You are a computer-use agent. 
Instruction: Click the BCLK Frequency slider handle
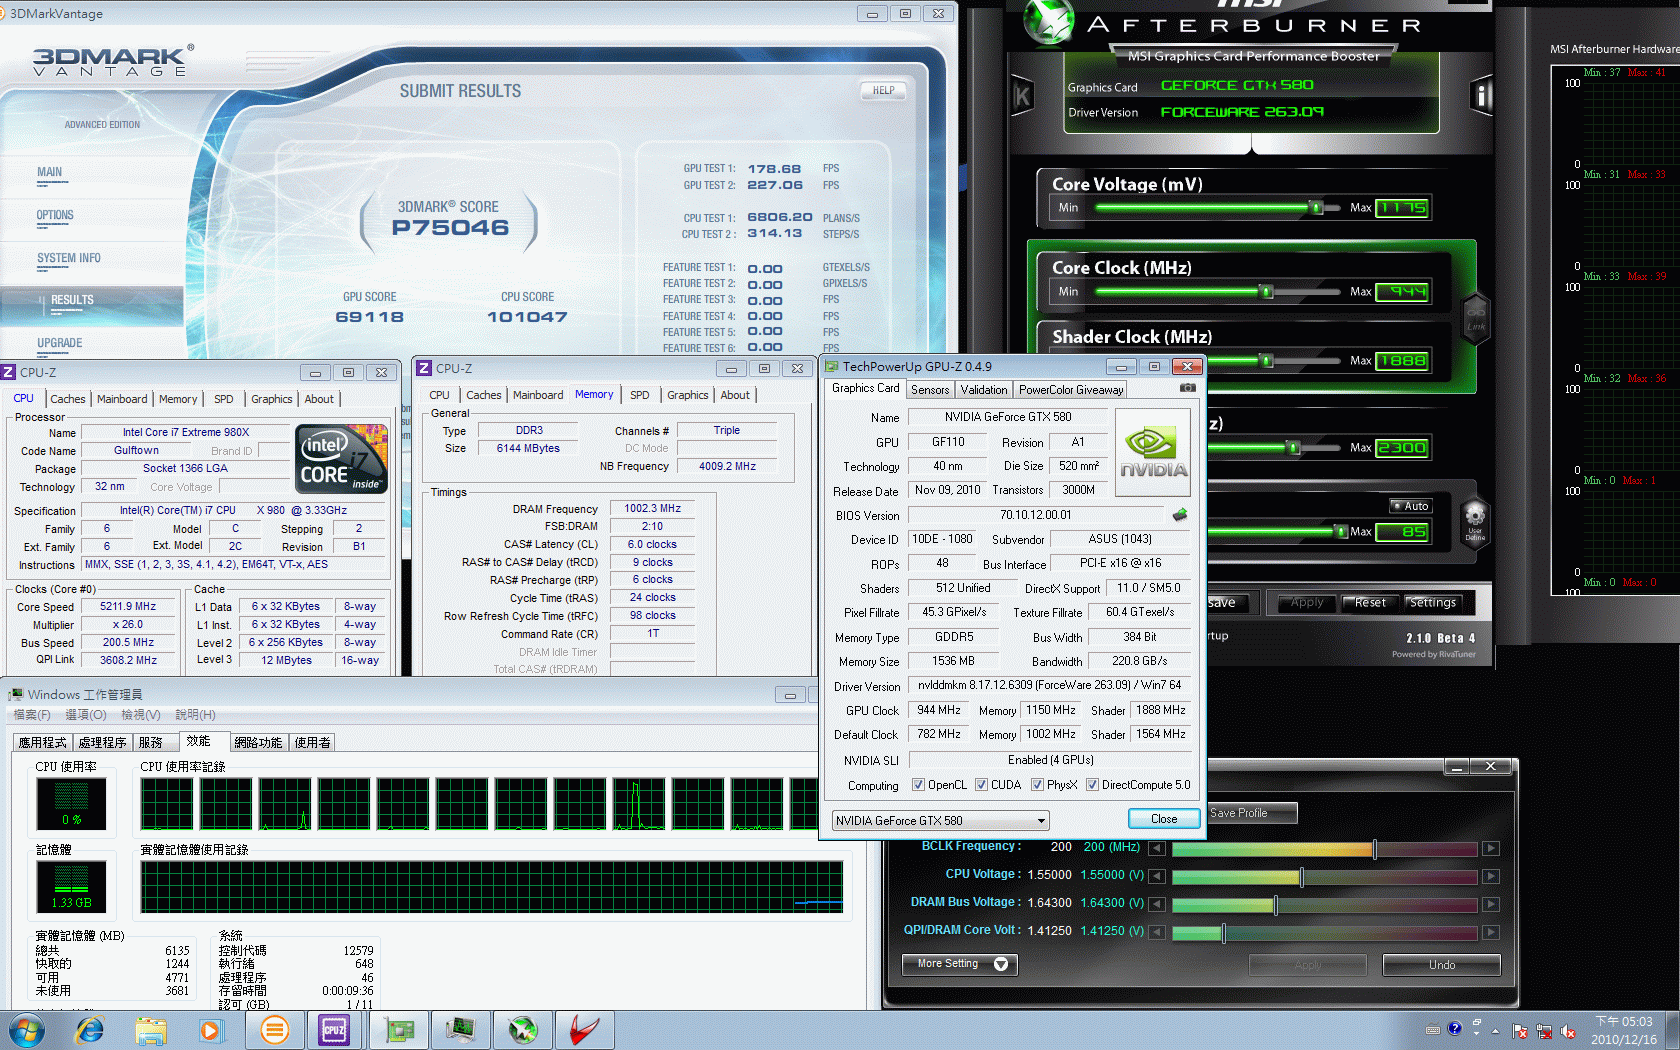click(1375, 849)
